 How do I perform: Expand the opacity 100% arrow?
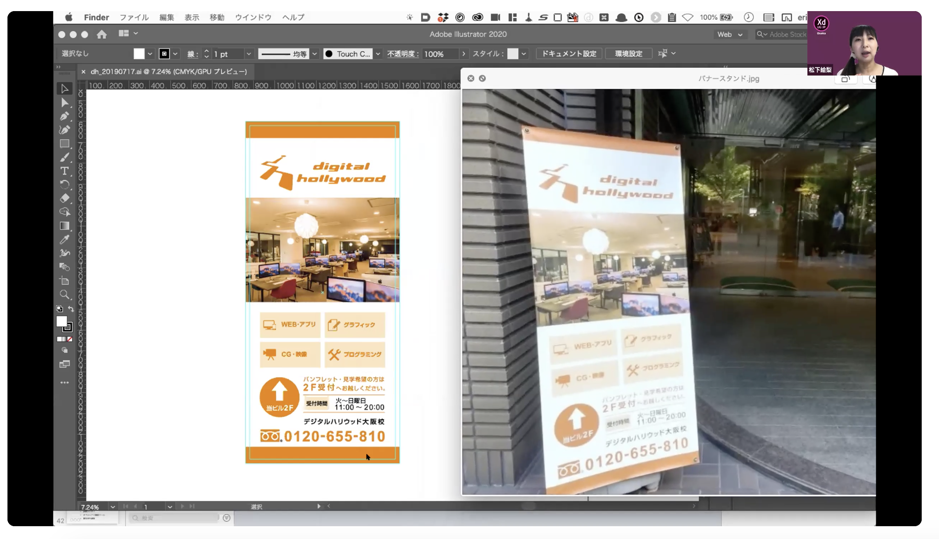[x=463, y=54]
